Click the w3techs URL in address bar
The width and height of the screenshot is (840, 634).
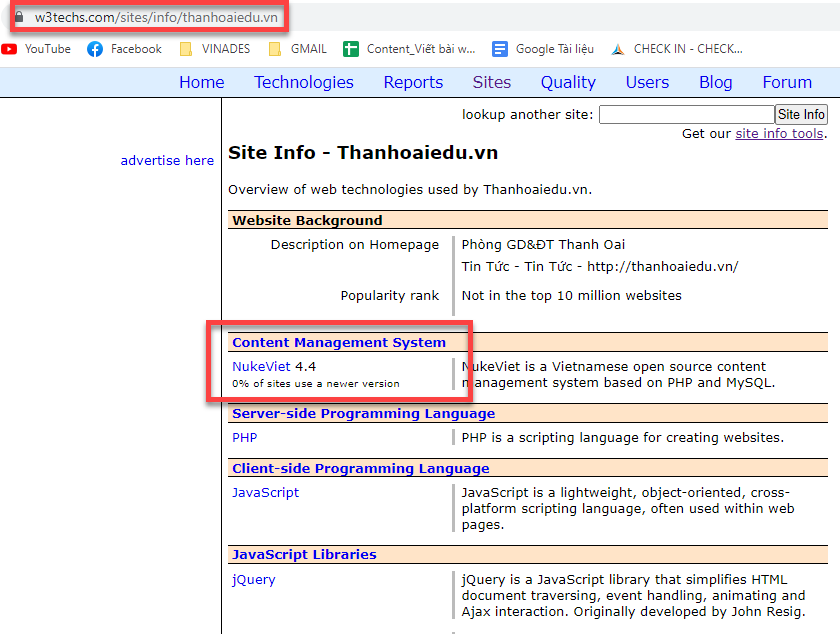click(x=156, y=17)
